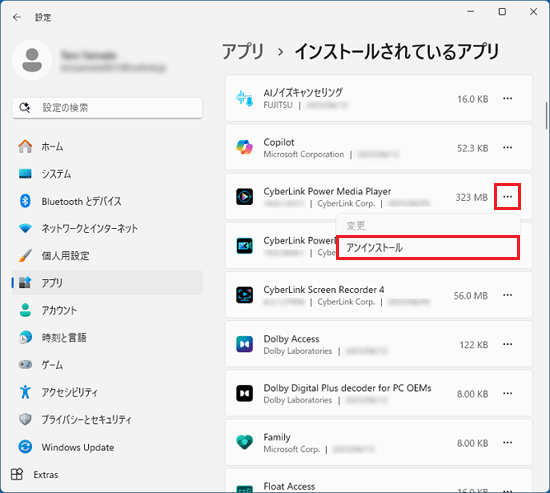Viewport: 550px width, 493px height.
Task: Click the CyberLink PowerDirector camera icon
Action: point(244,246)
